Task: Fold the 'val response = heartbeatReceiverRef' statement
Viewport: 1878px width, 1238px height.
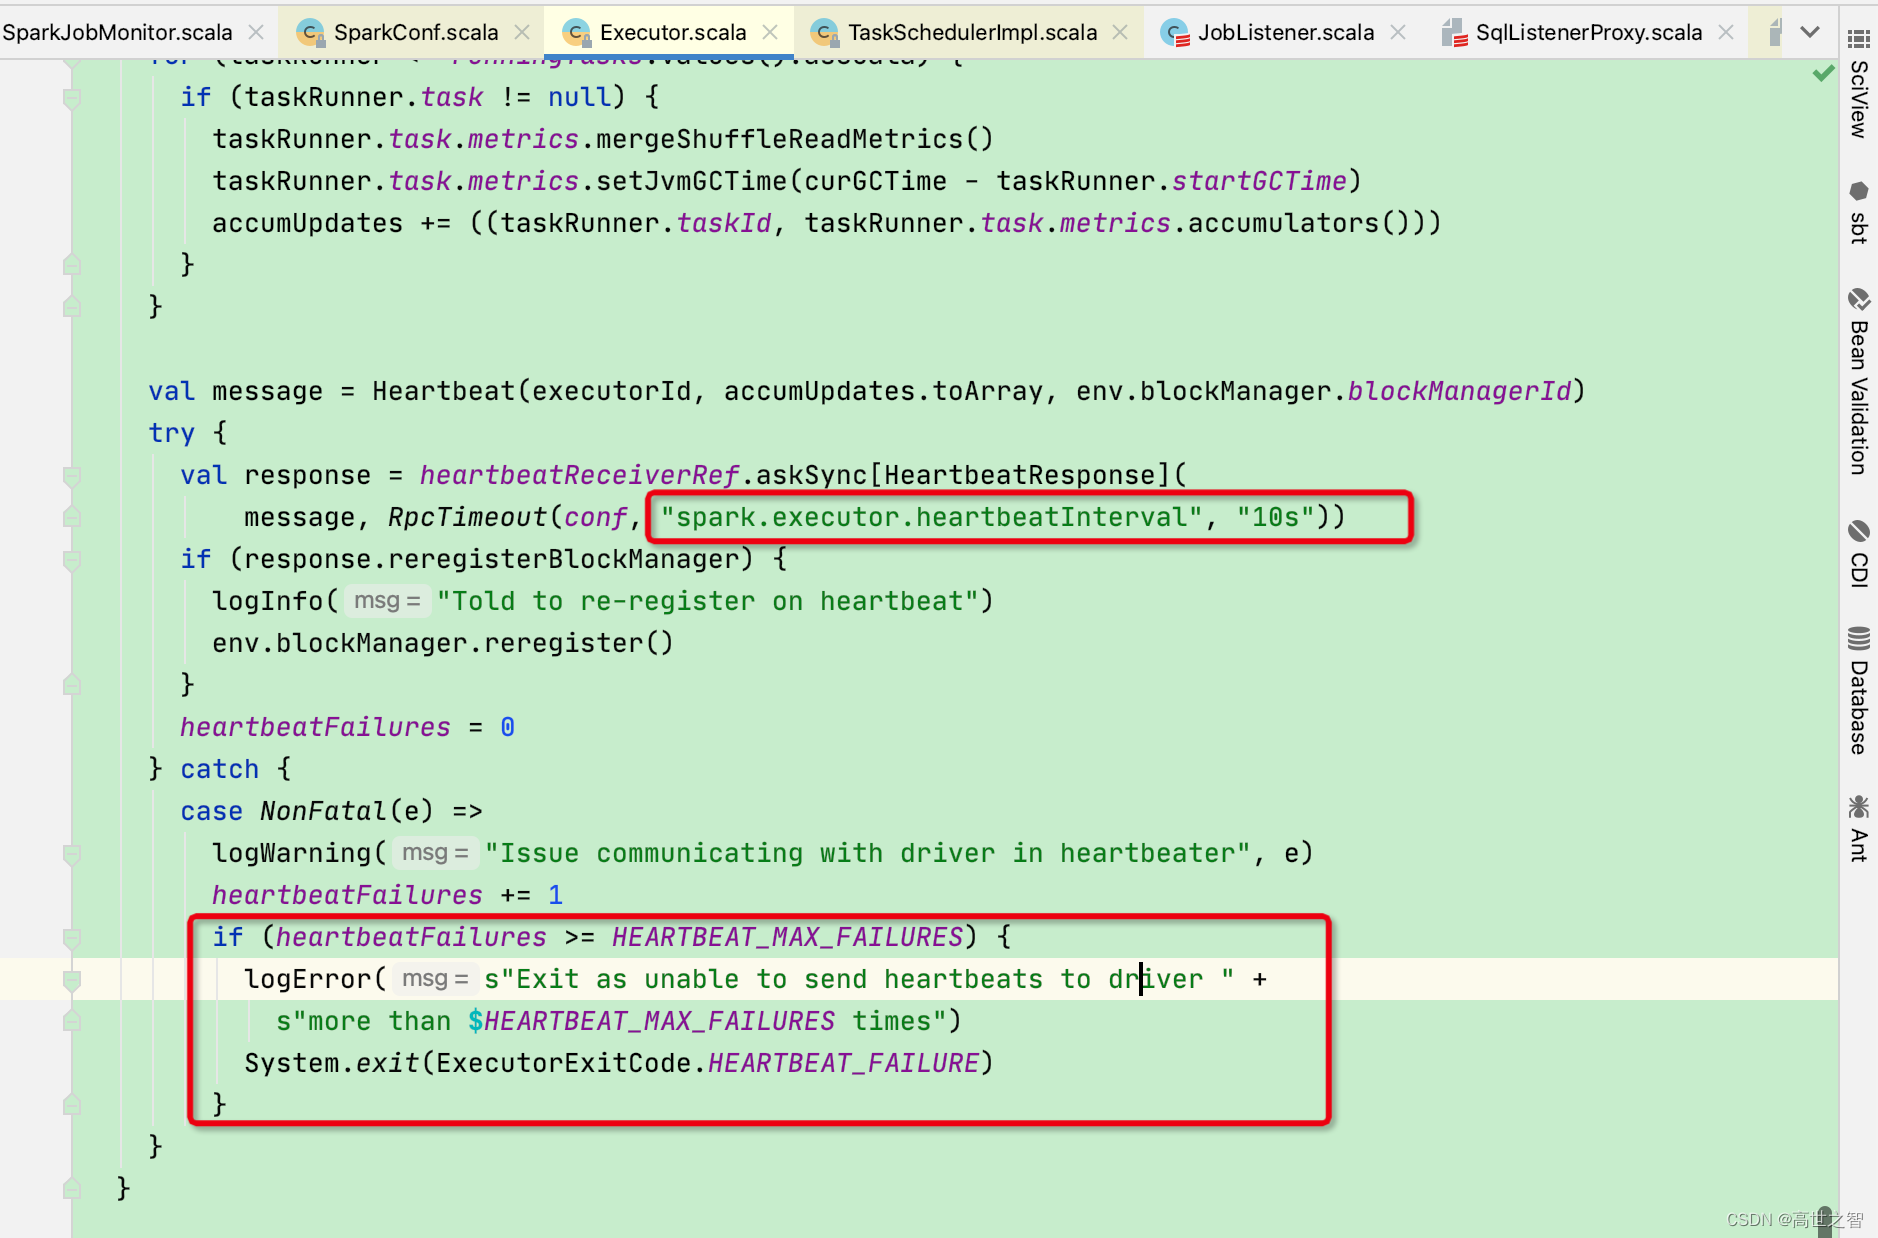Action: [x=72, y=476]
